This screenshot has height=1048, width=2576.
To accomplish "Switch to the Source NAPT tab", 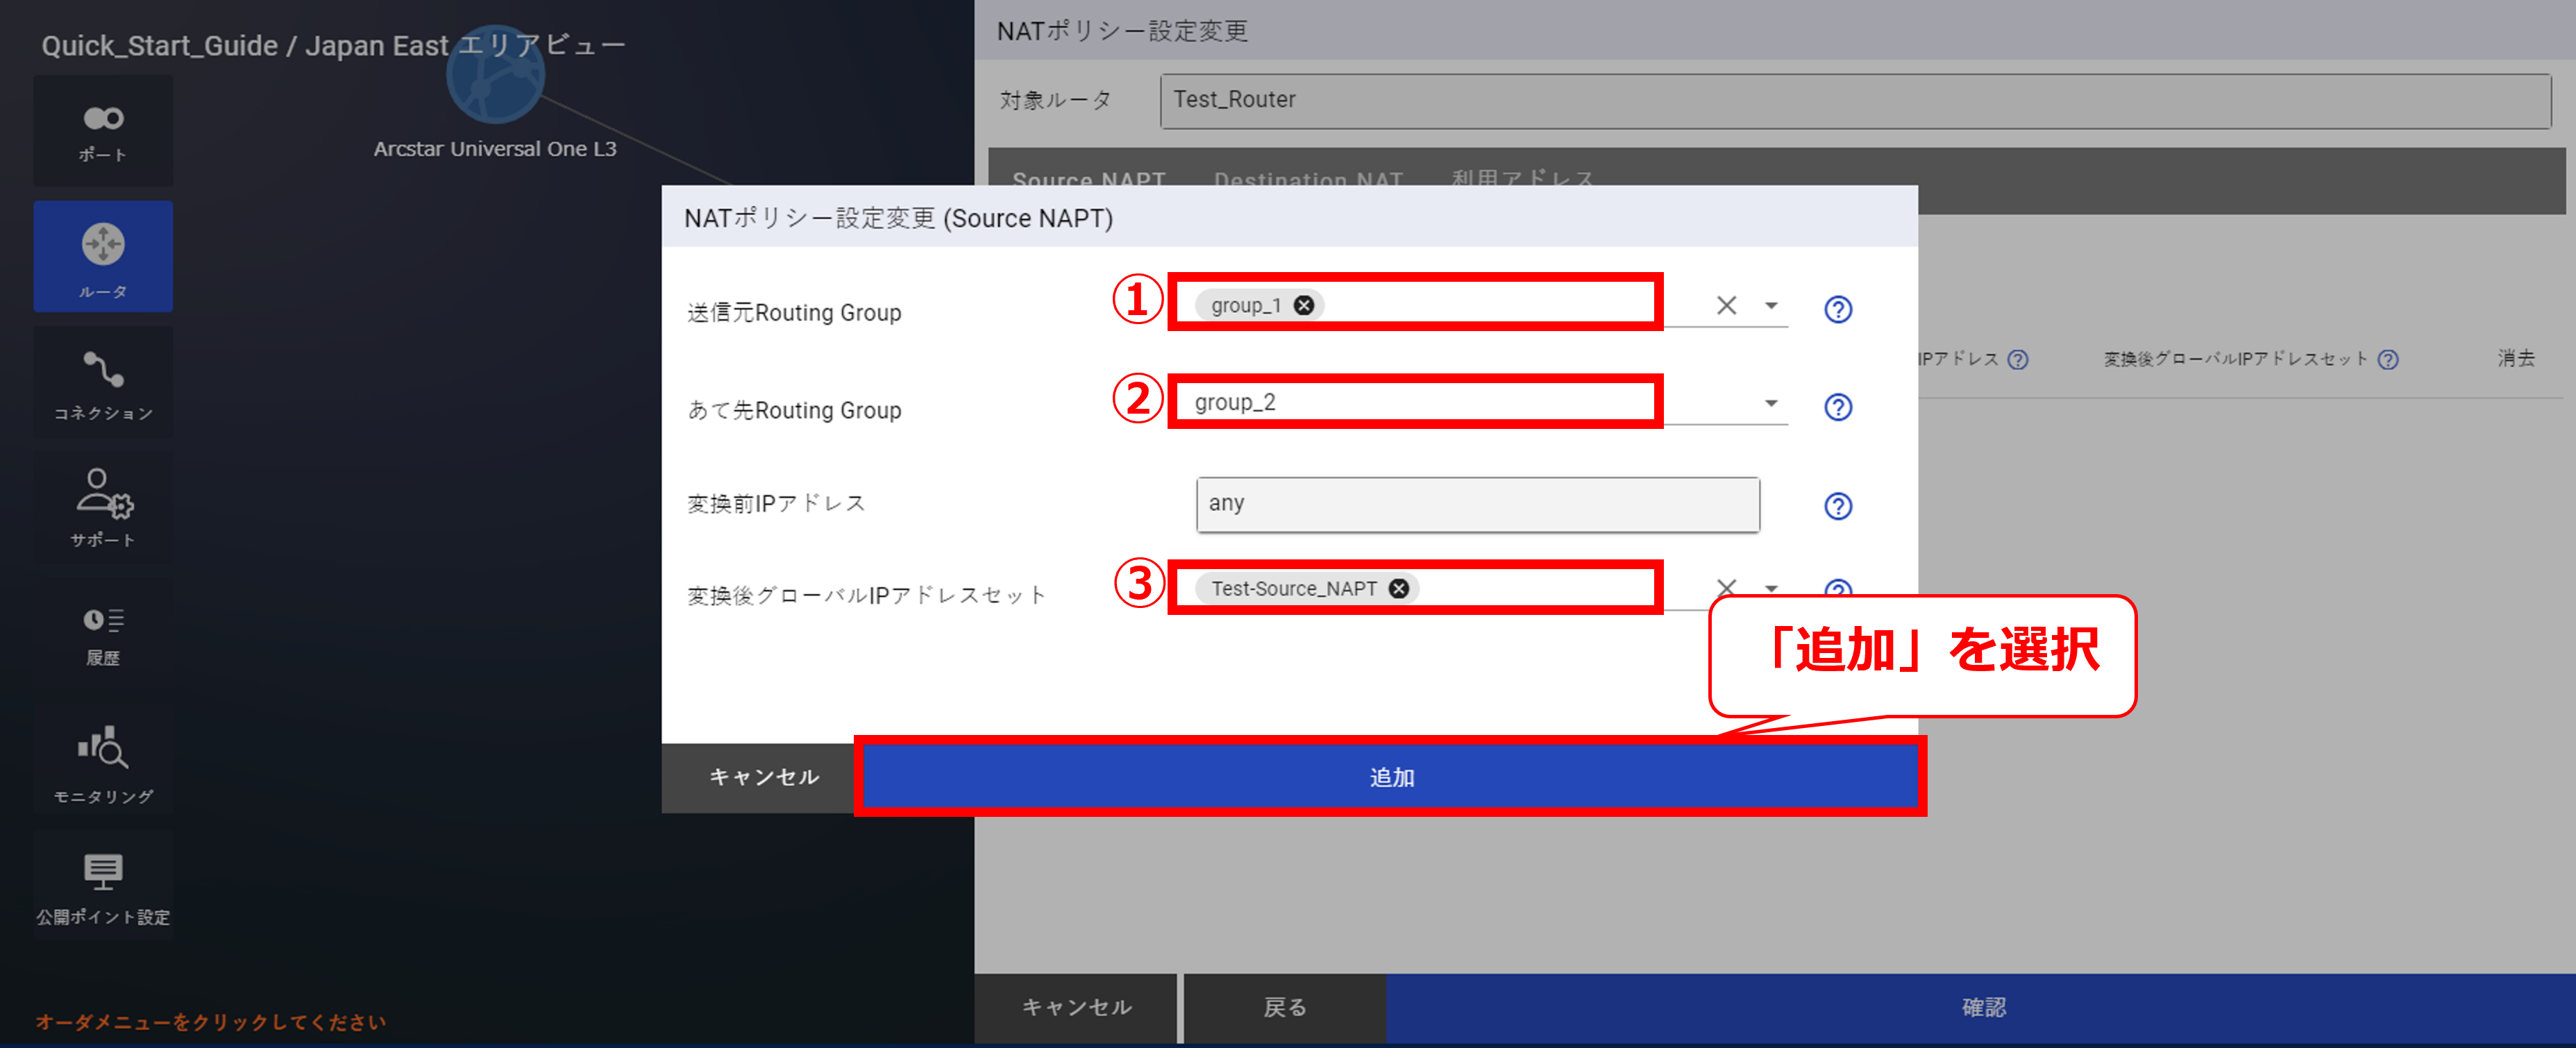I will pyautogui.click(x=1089, y=180).
